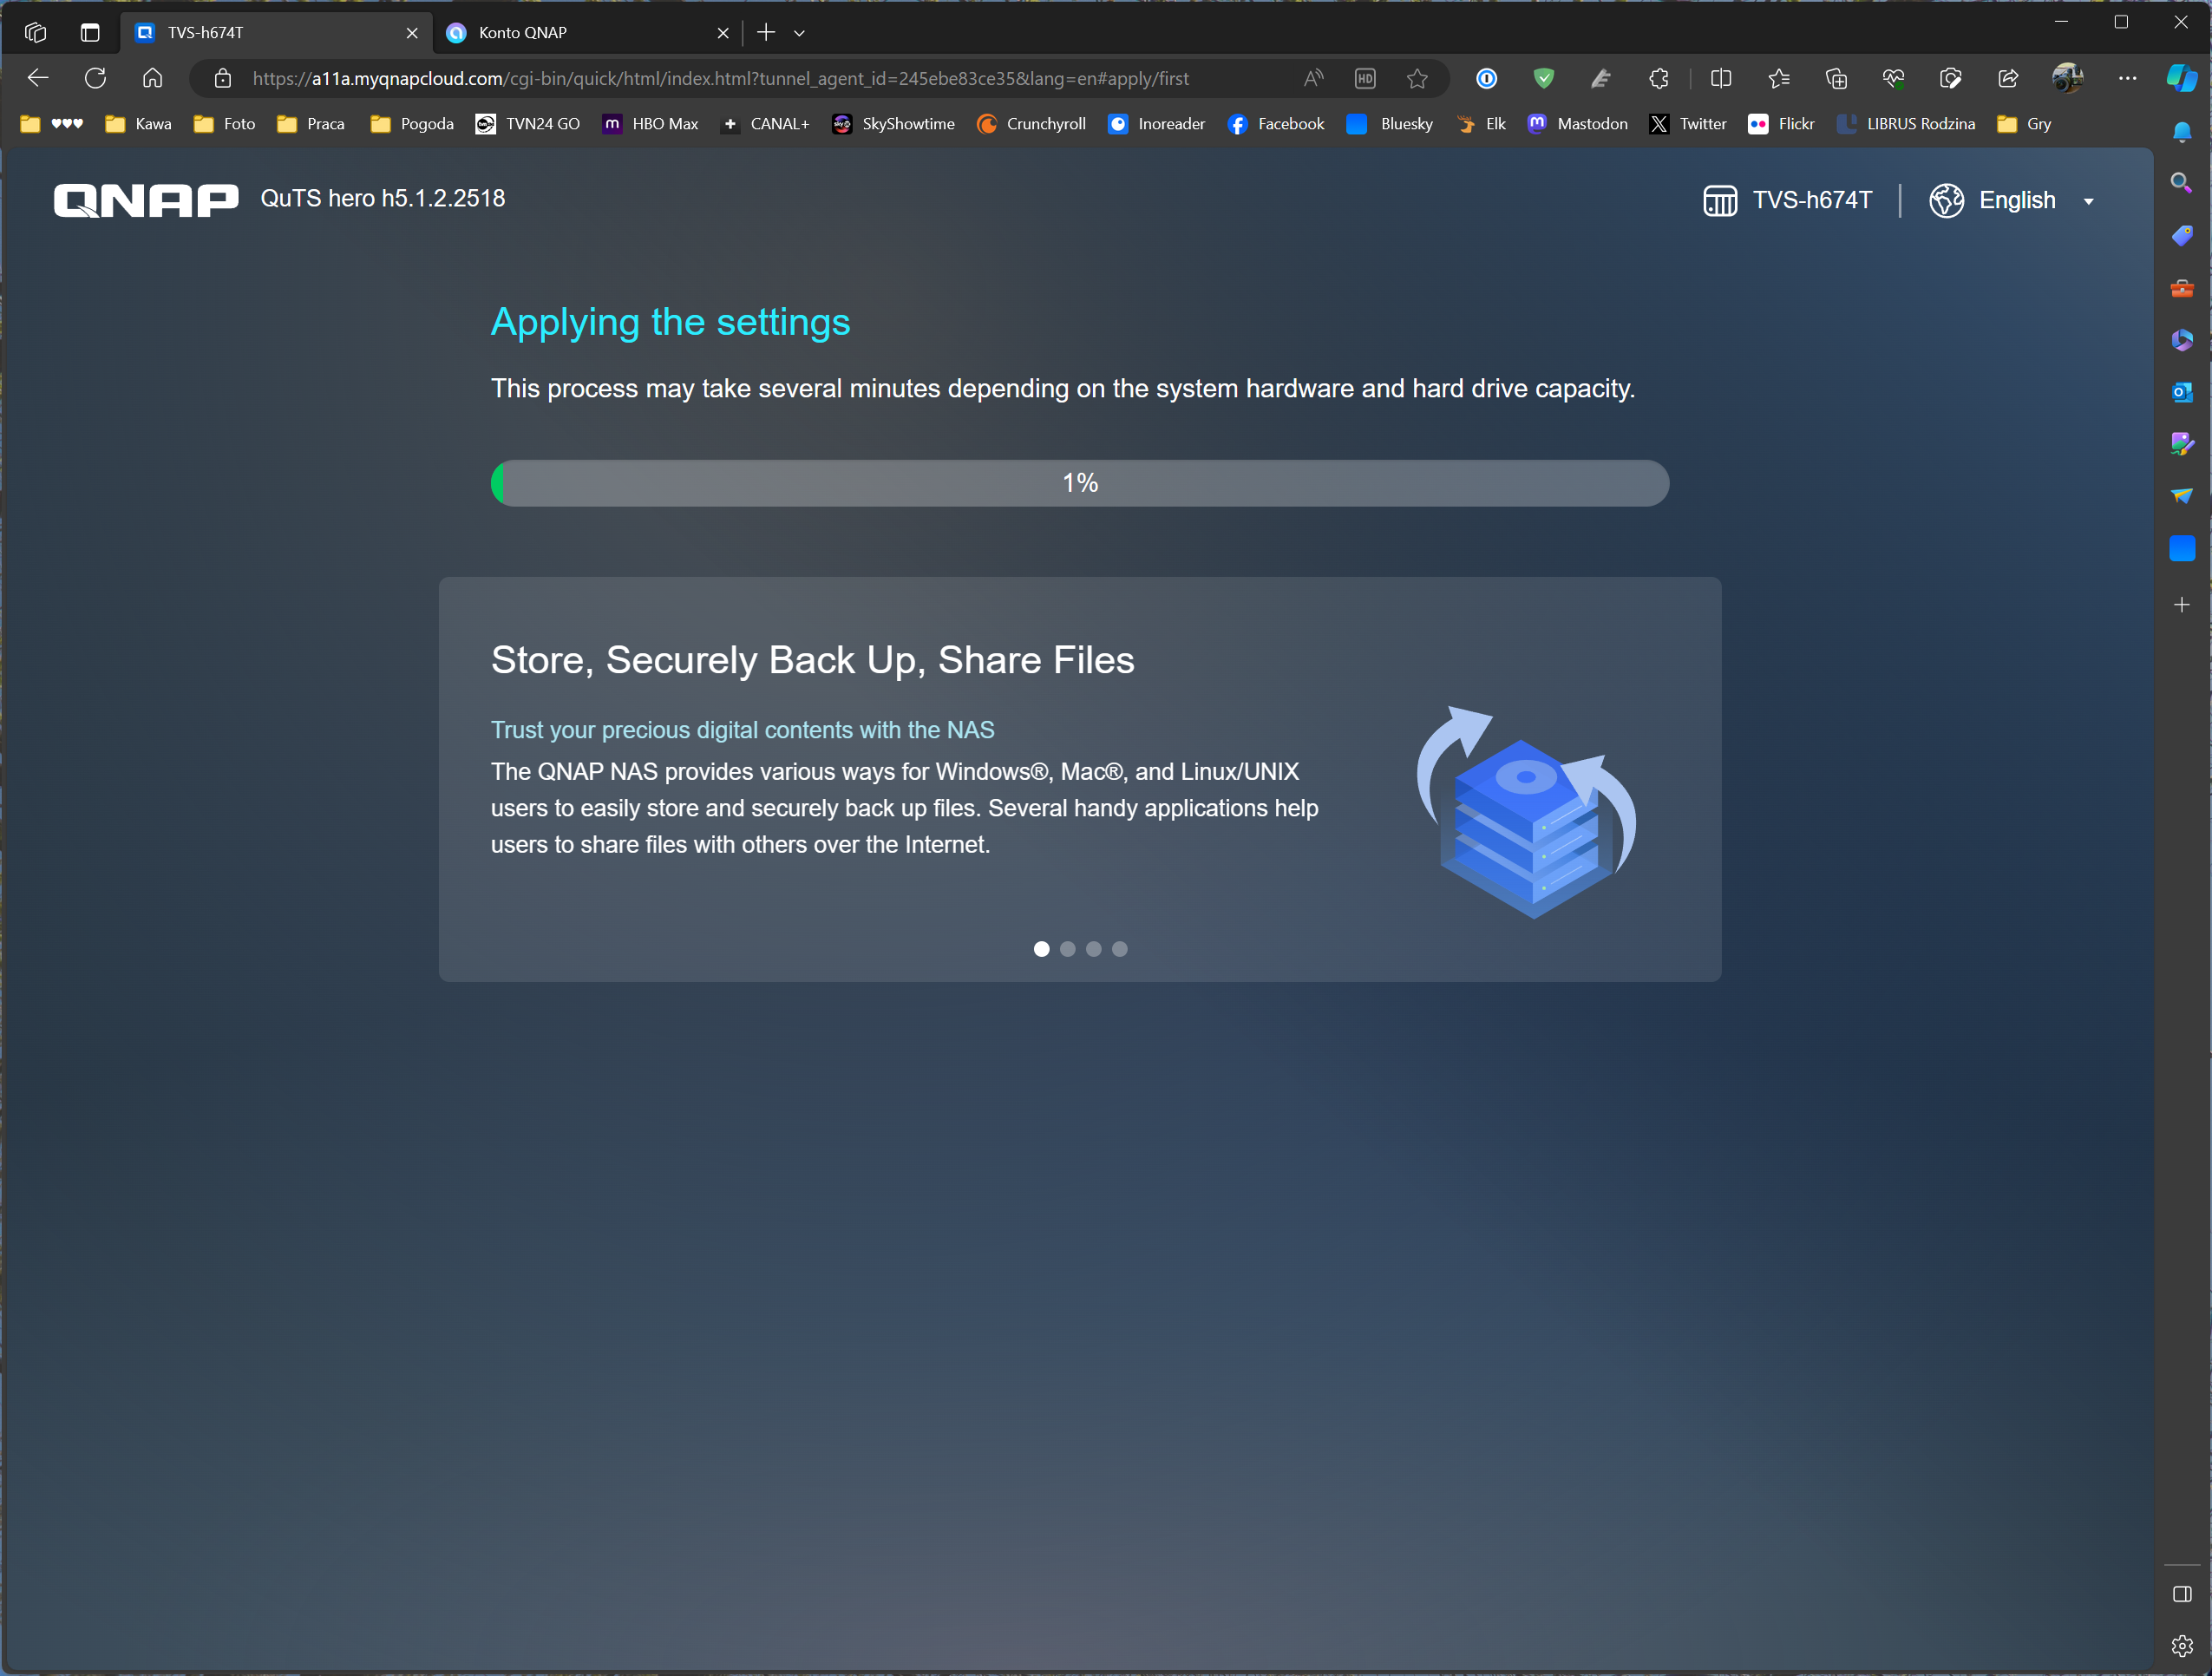Add page to favorites with star icon
Screen dimensions: 2212x1676
[1416, 78]
